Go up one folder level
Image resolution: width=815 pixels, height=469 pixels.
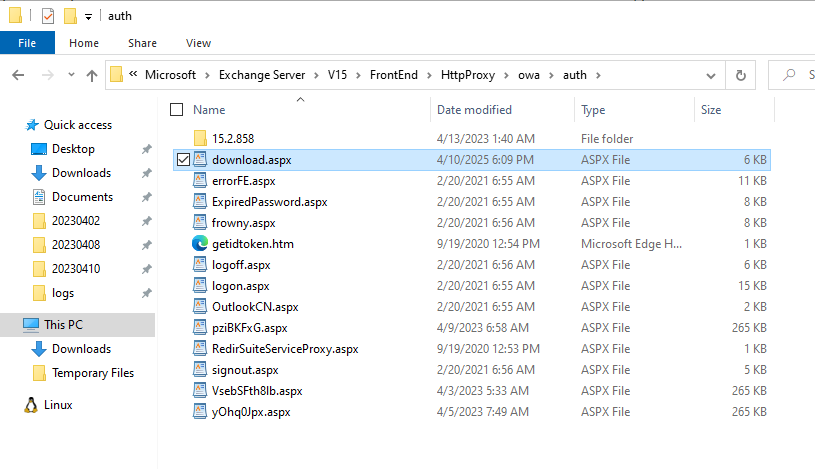click(92, 75)
